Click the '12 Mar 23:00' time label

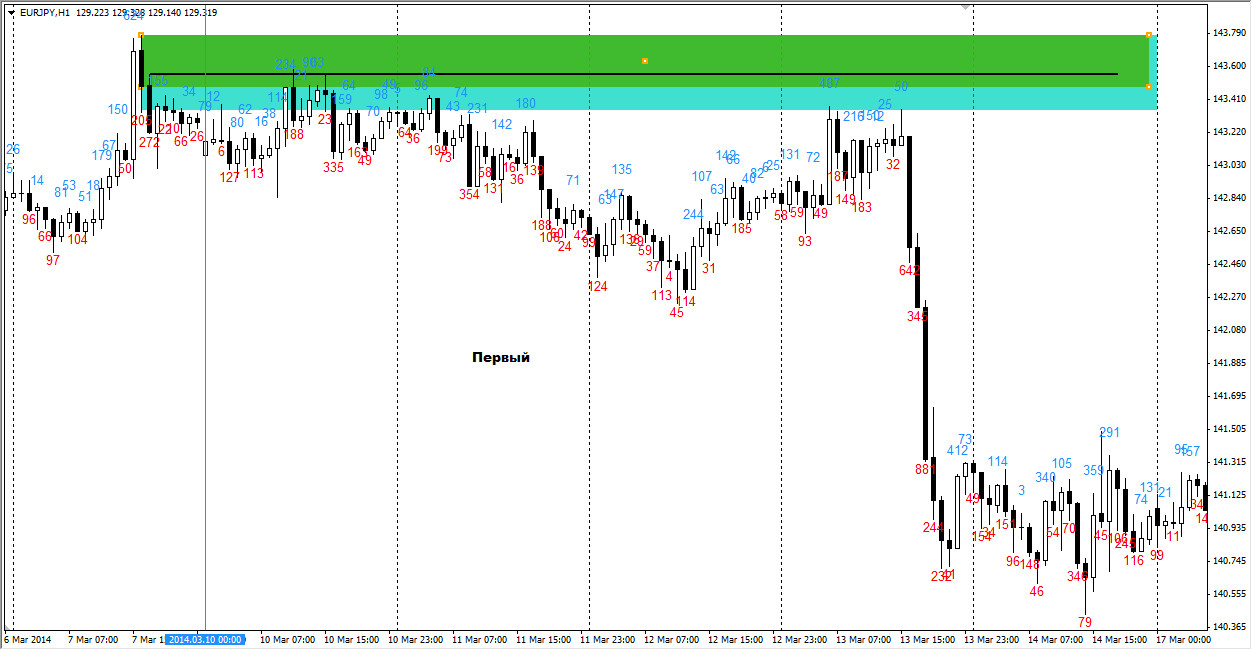point(799,638)
